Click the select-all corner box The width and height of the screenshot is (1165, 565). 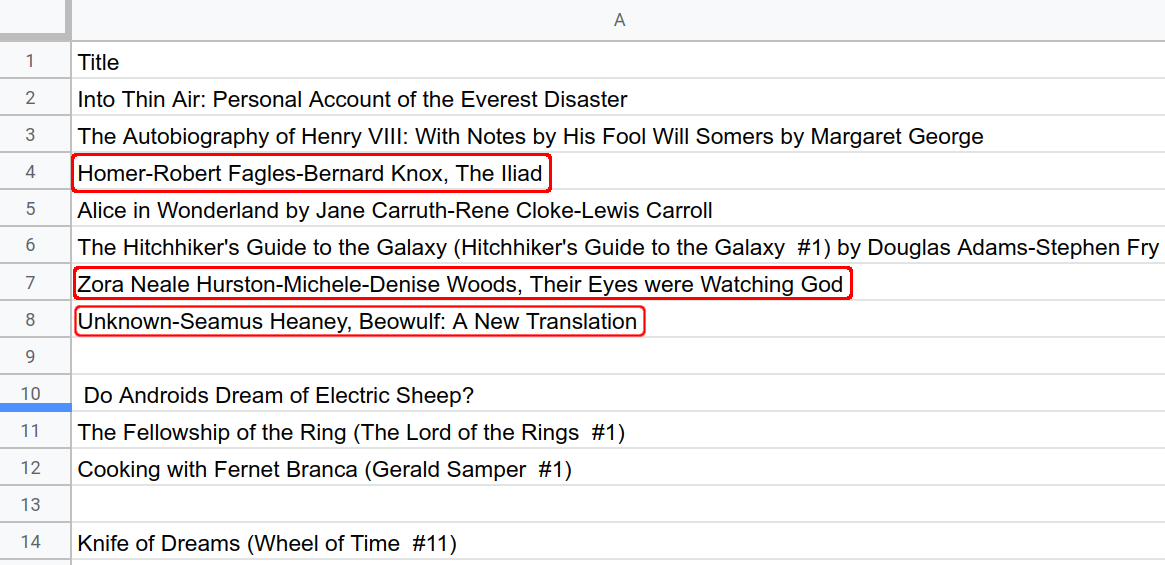pyautogui.click(x=34, y=20)
